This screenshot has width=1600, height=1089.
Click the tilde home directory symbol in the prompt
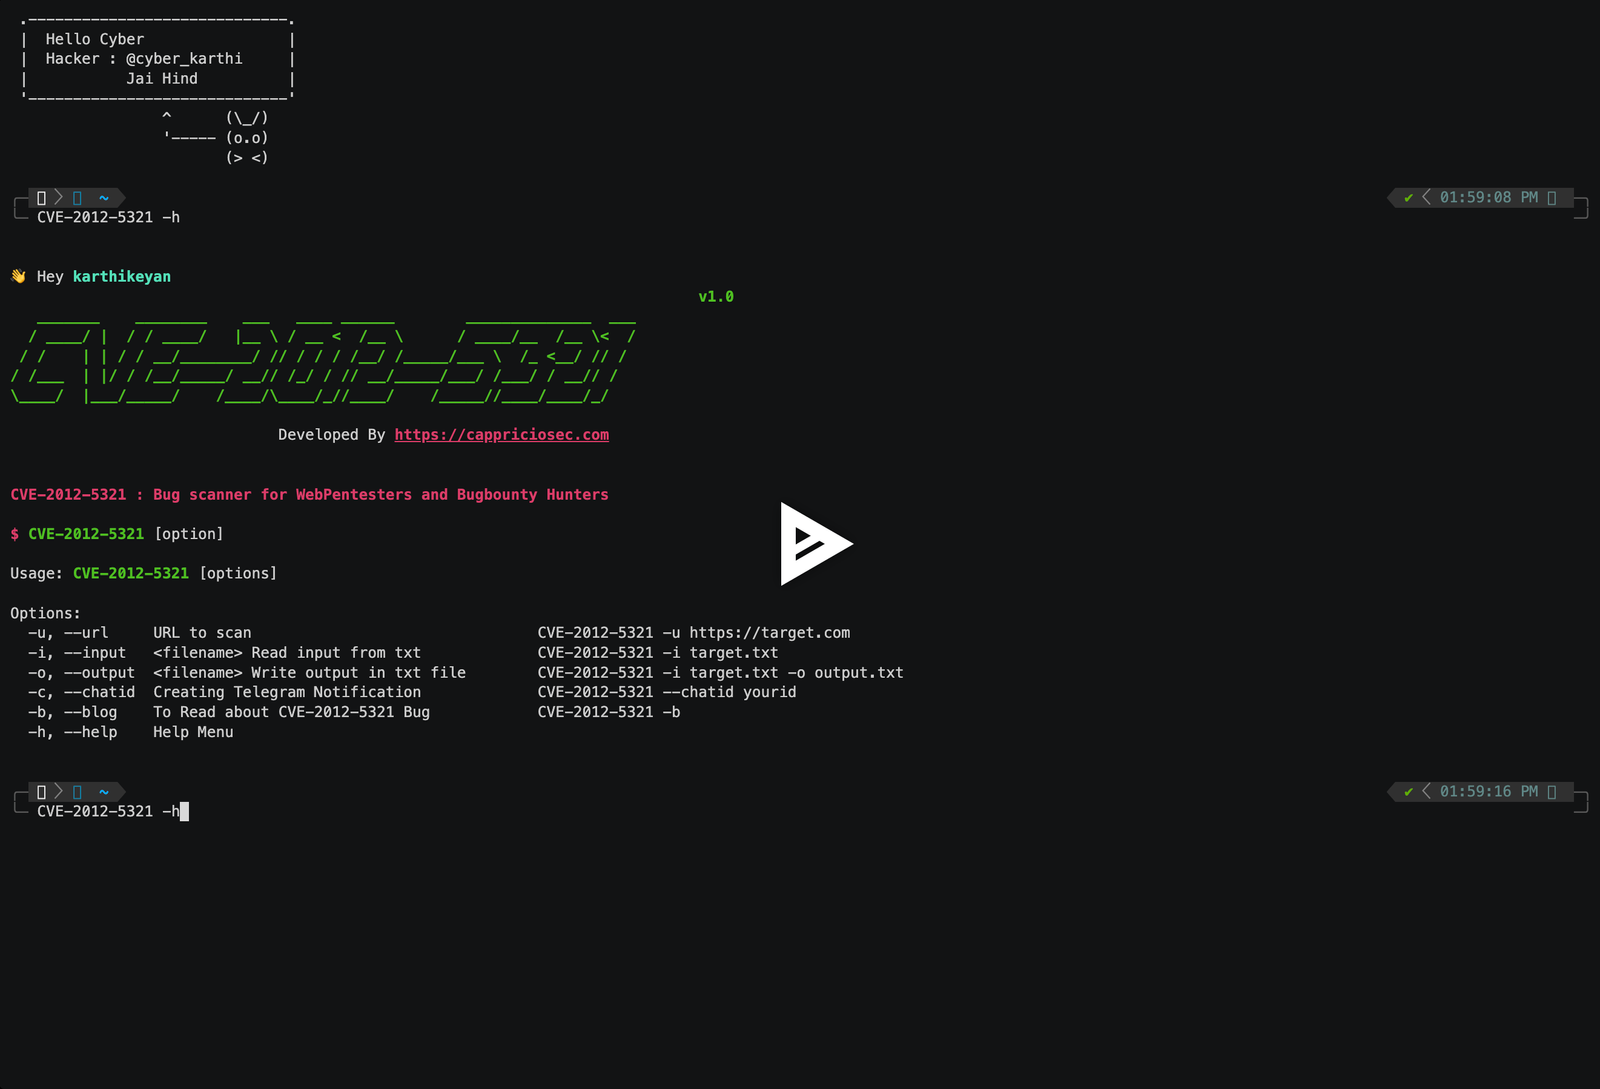[103, 197]
